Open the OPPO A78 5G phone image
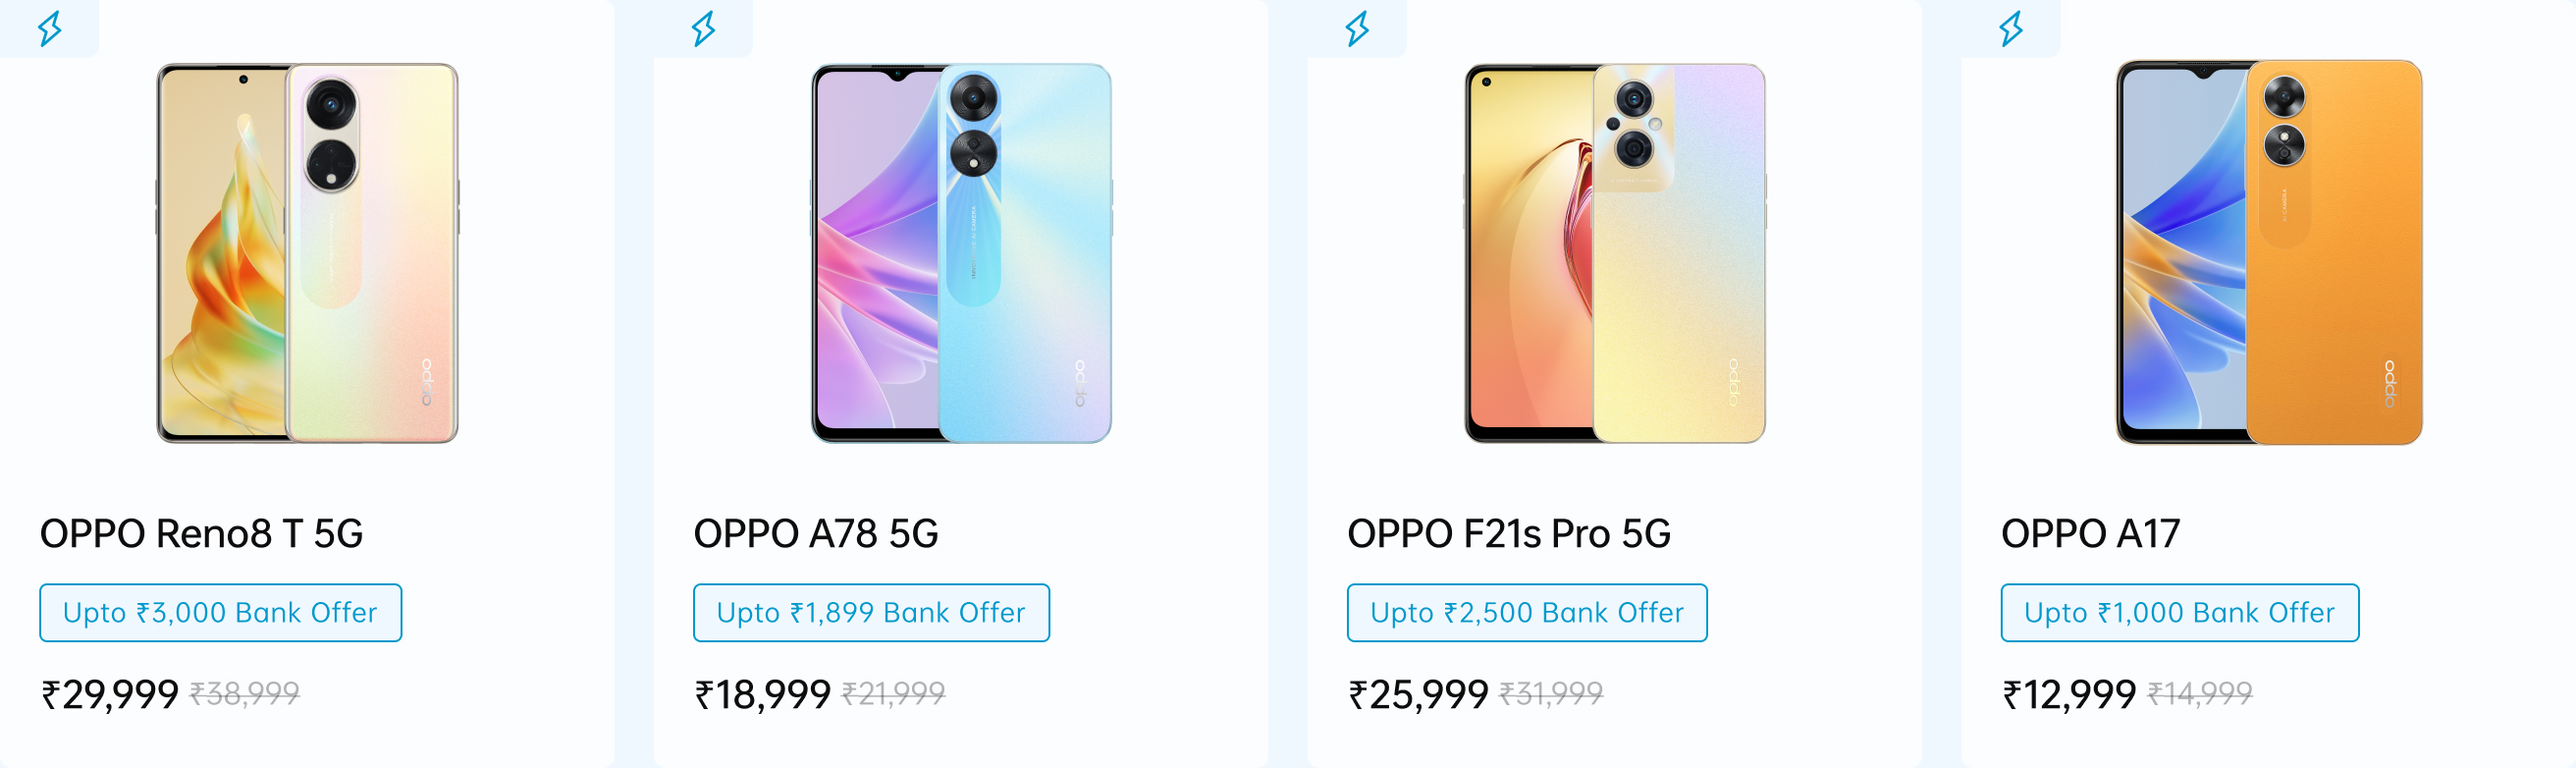2576x768 pixels. 961,253
